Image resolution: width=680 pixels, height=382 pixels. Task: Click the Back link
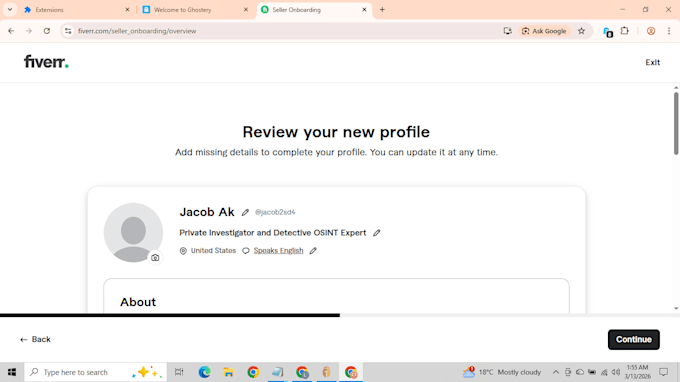click(35, 340)
